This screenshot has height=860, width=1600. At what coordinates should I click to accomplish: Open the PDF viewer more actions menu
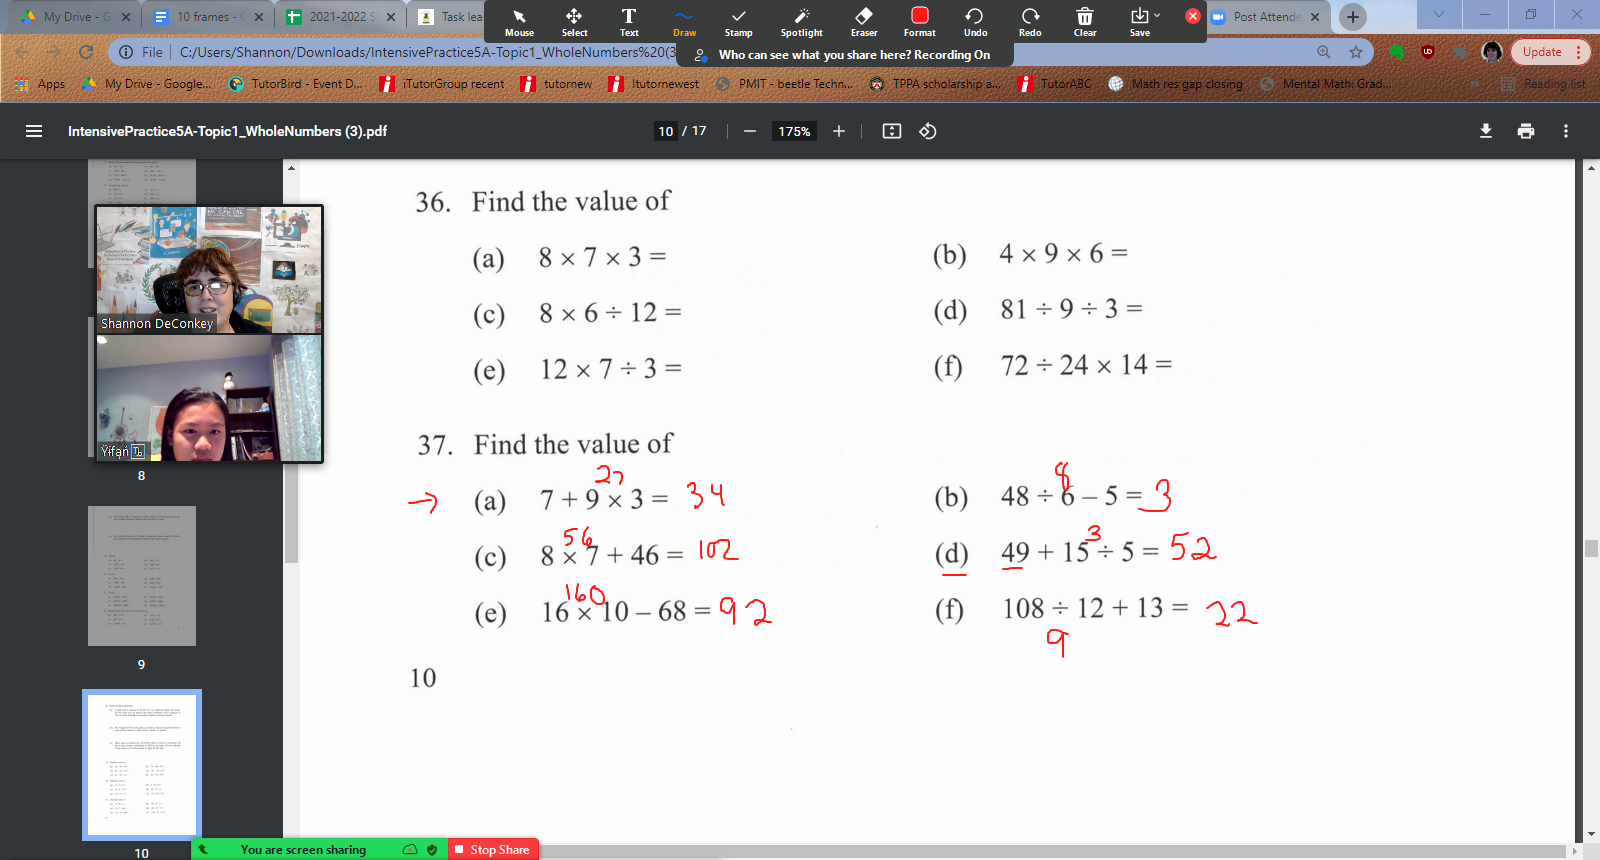pos(1566,131)
